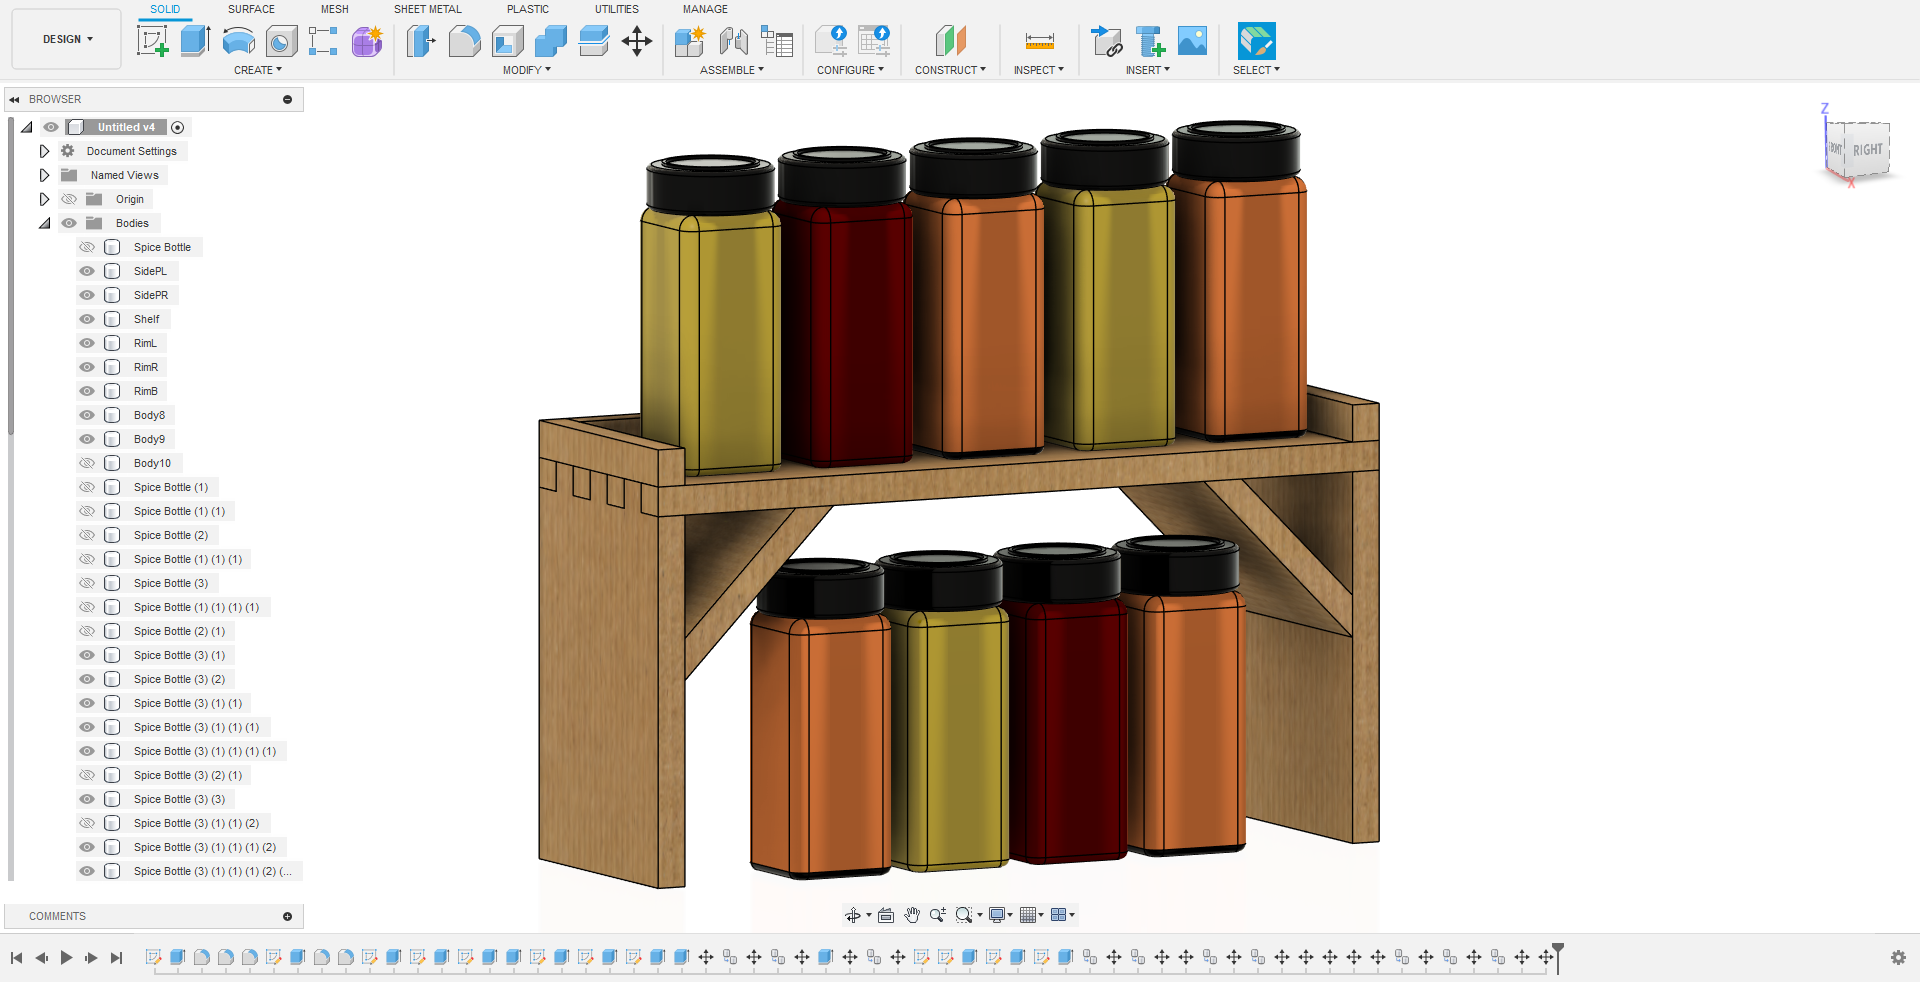Screen dimensions: 1920x982
Task: Select the New Component tool
Action: [x=690, y=41]
